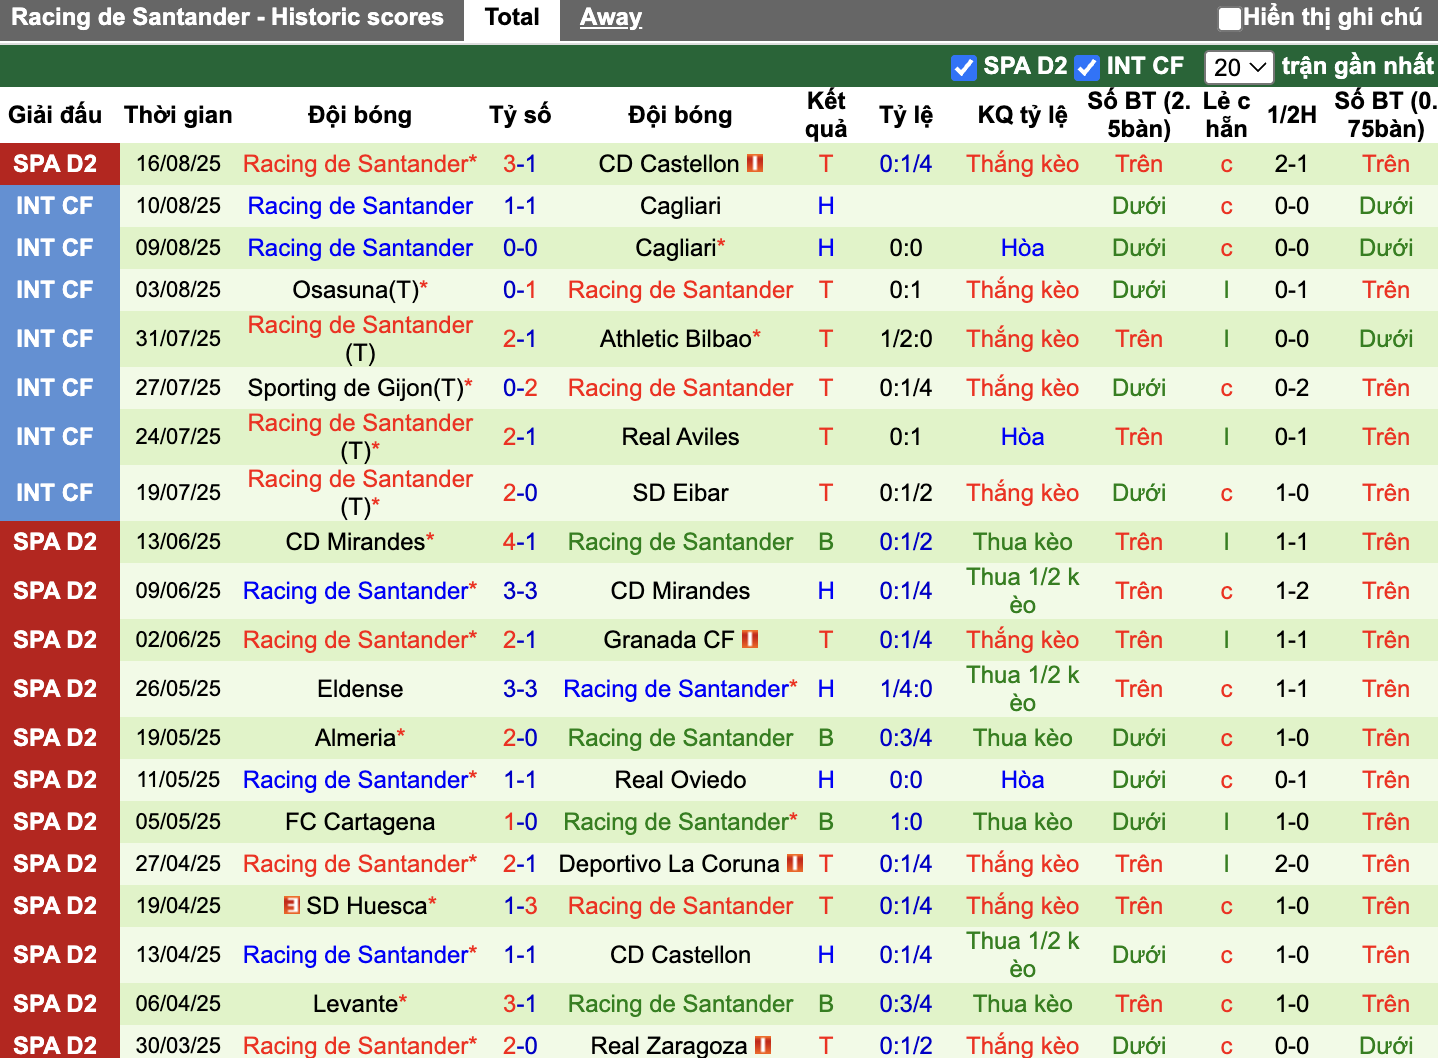The width and height of the screenshot is (1438, 1058).
Task: Click the 3-3 score against Eldense
Action: [520, 689]
